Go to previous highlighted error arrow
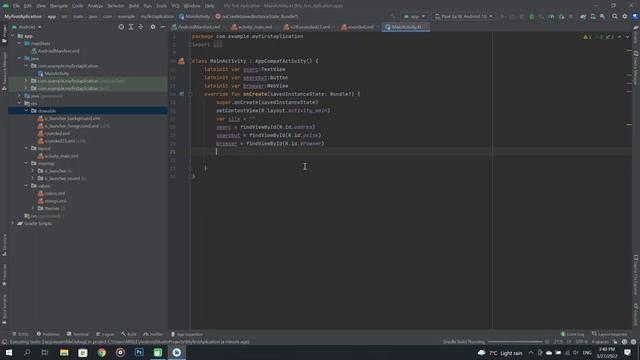Viewport: 640px width, 360px height. 619,37
